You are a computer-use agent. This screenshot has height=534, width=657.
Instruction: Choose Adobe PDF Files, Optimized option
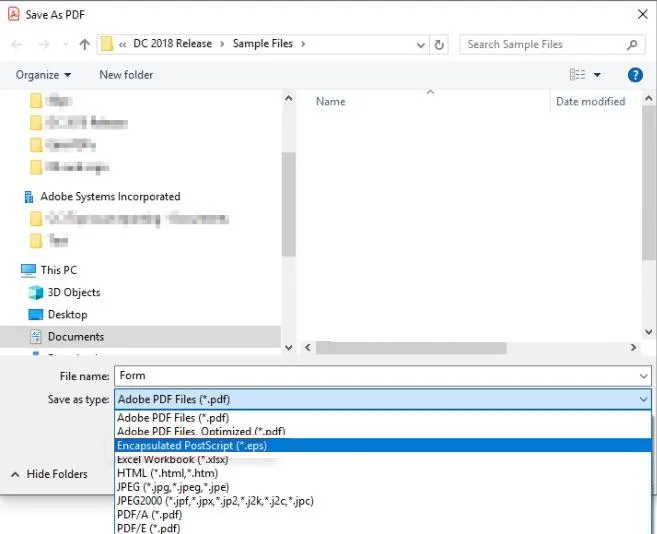tap(383, 431)
